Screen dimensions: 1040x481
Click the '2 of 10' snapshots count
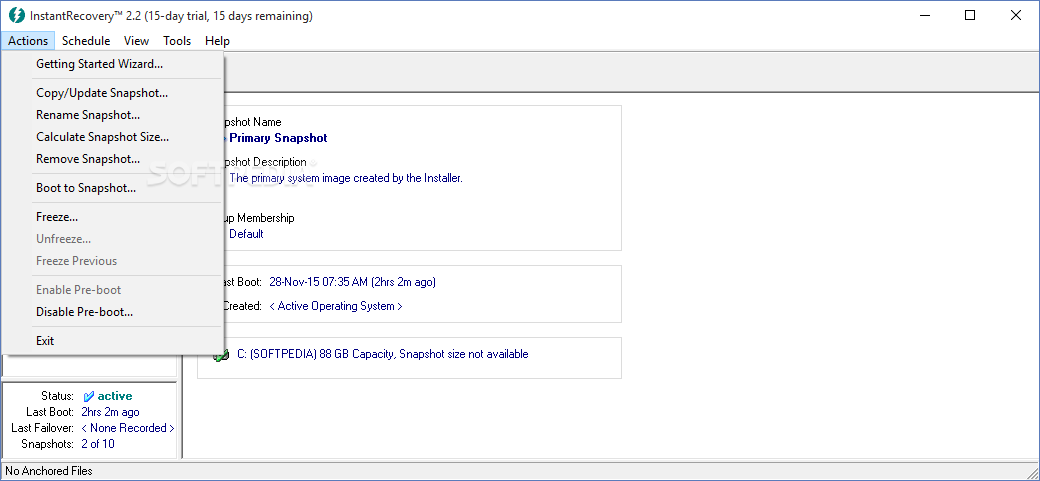tap(98, 444)
